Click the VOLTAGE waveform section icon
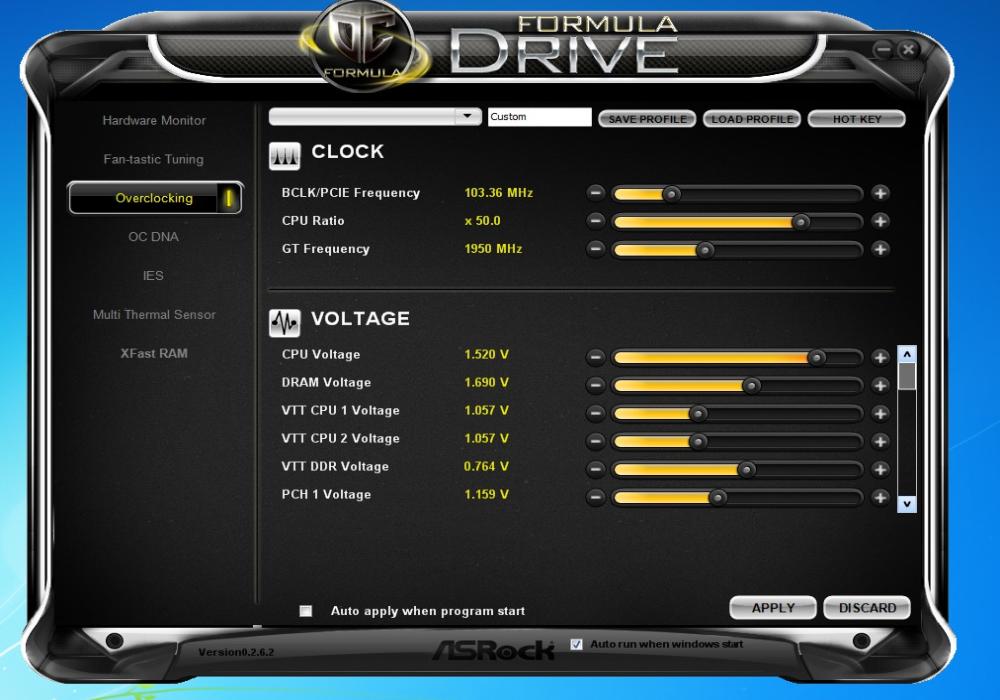The width and height of the screenshot is (1000, 700). (284, 323)
